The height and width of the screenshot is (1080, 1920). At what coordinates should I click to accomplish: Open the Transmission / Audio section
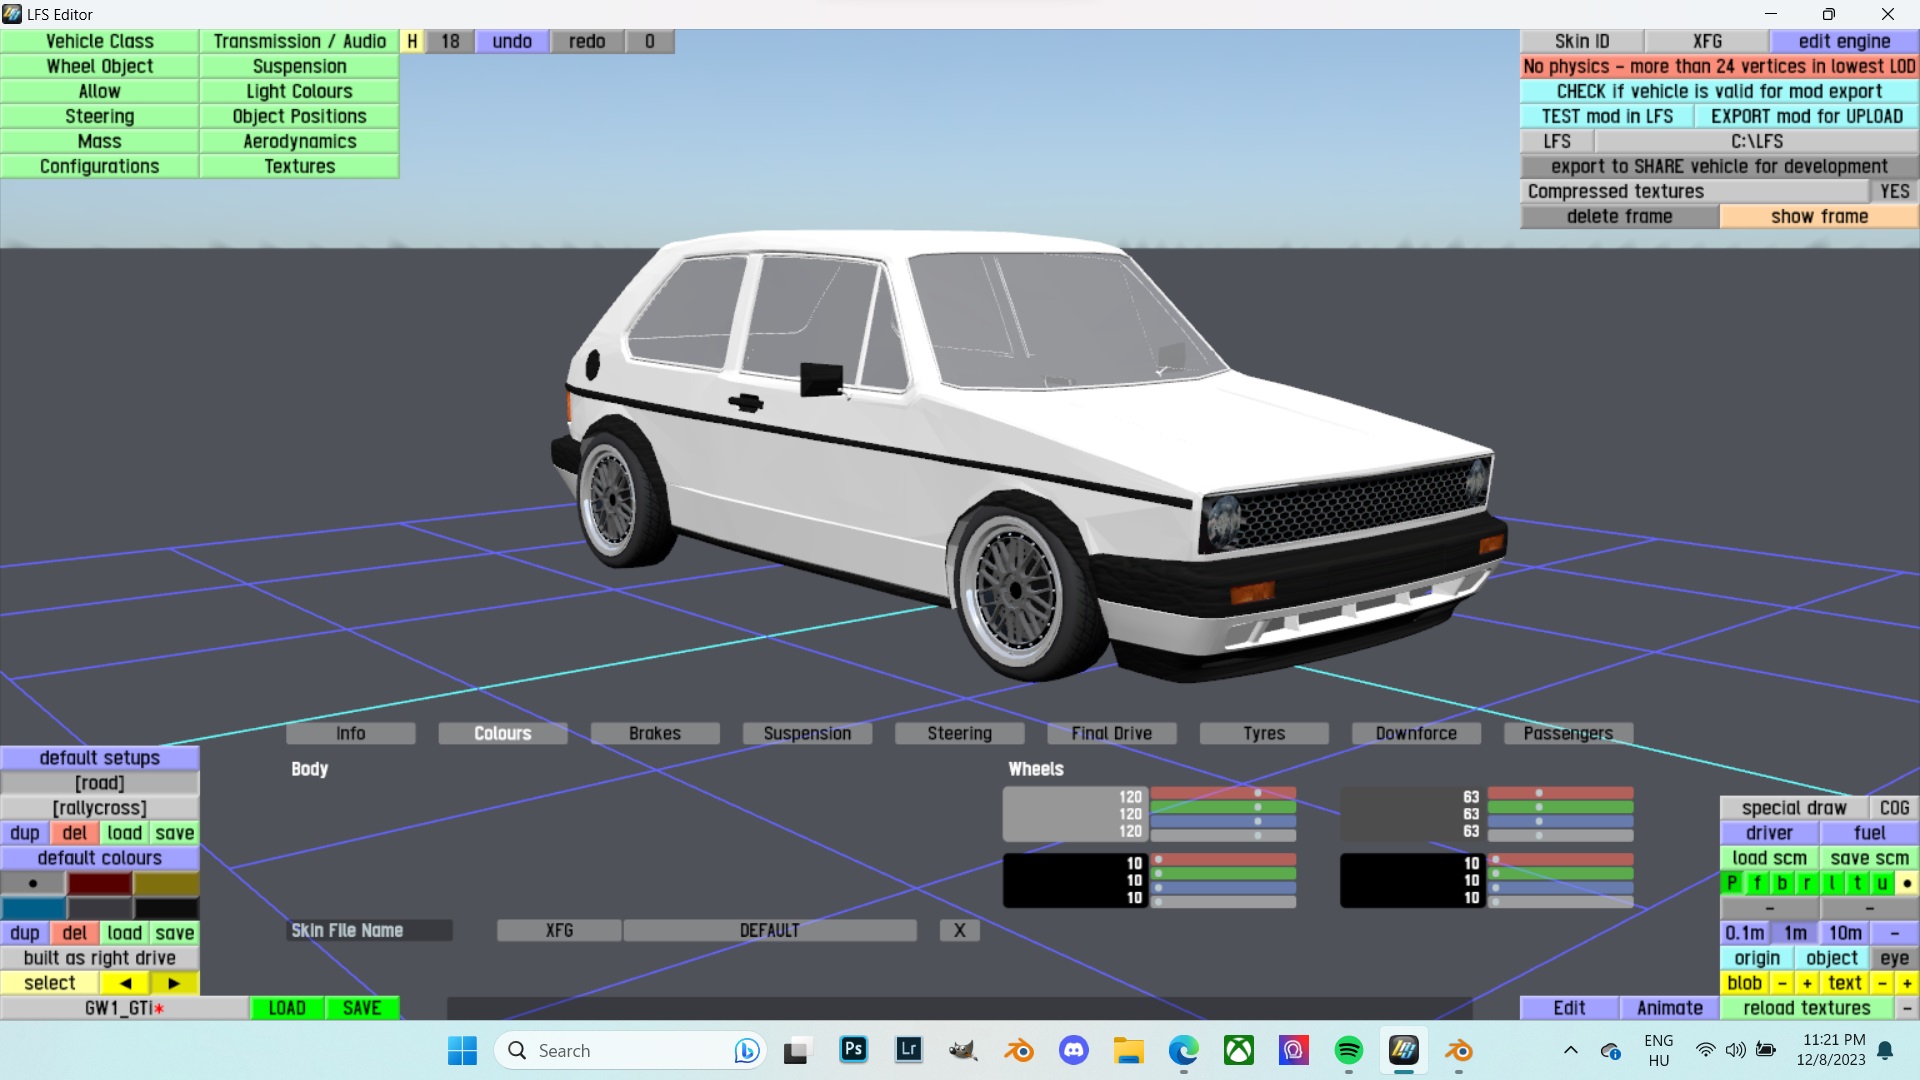point(299,41)
